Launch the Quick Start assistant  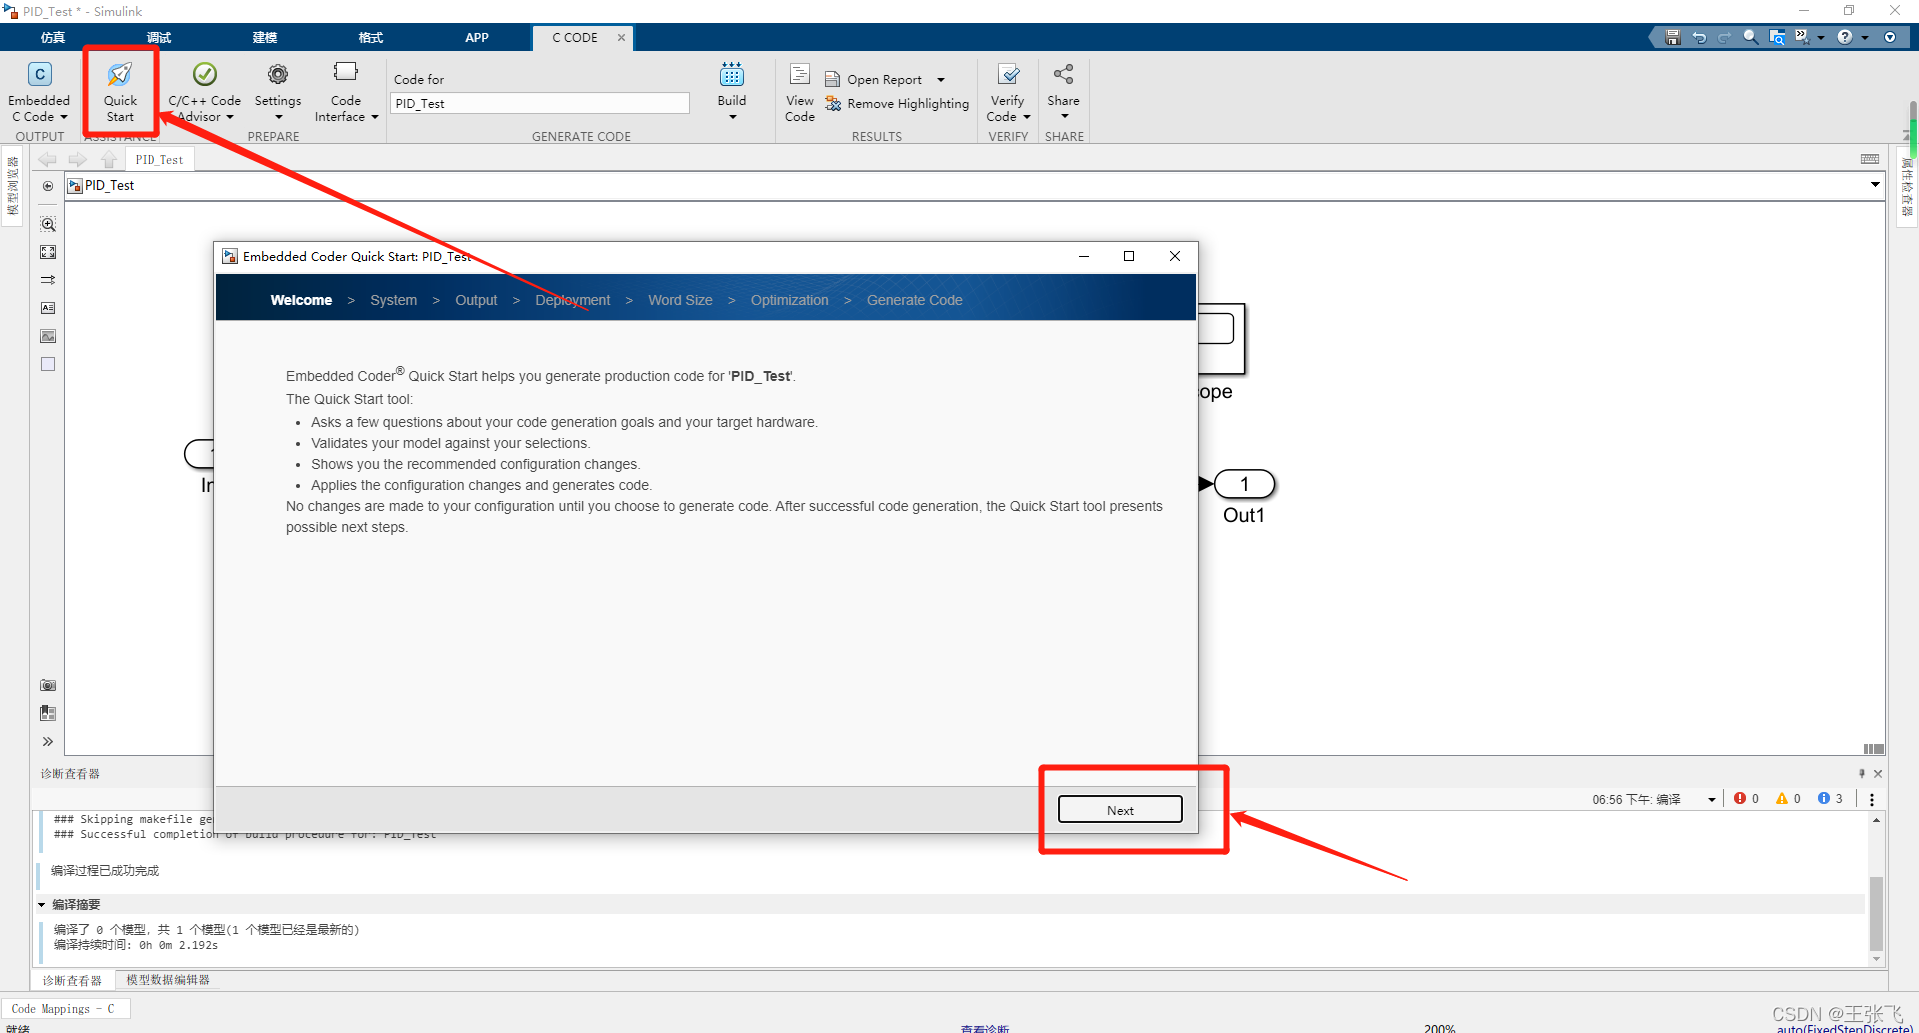(120, 92)
